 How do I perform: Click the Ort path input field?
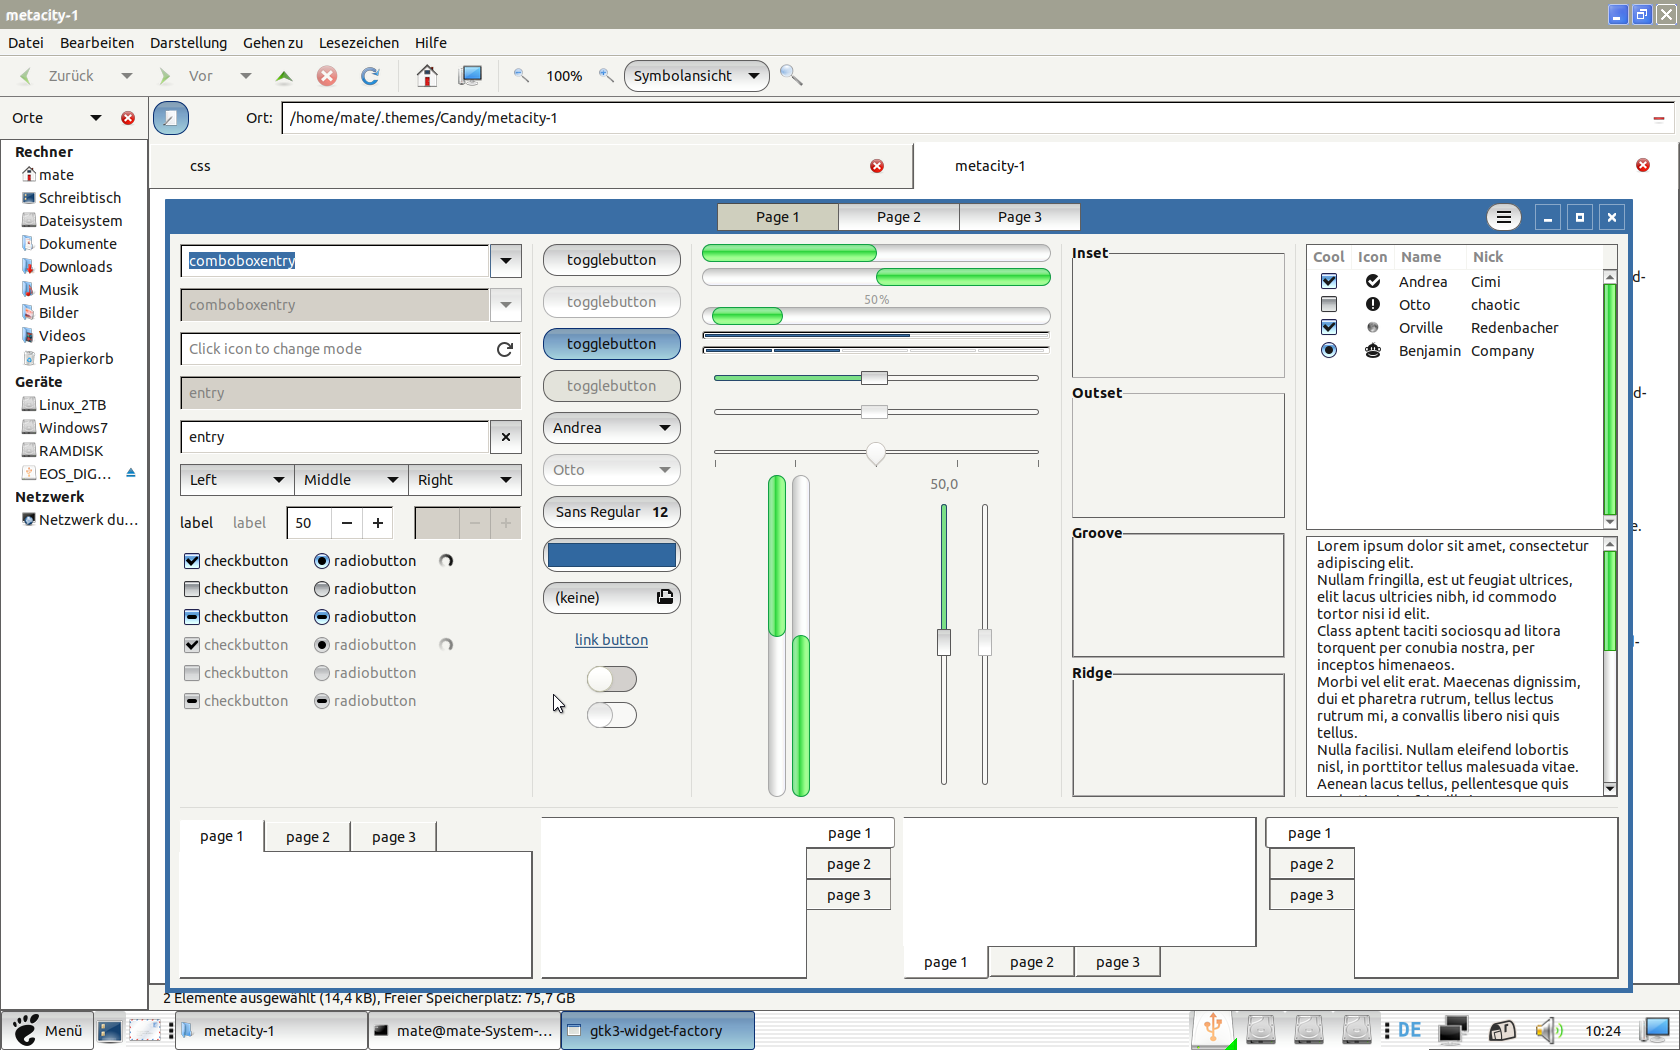pyautogui.click(x=965, y=118)
